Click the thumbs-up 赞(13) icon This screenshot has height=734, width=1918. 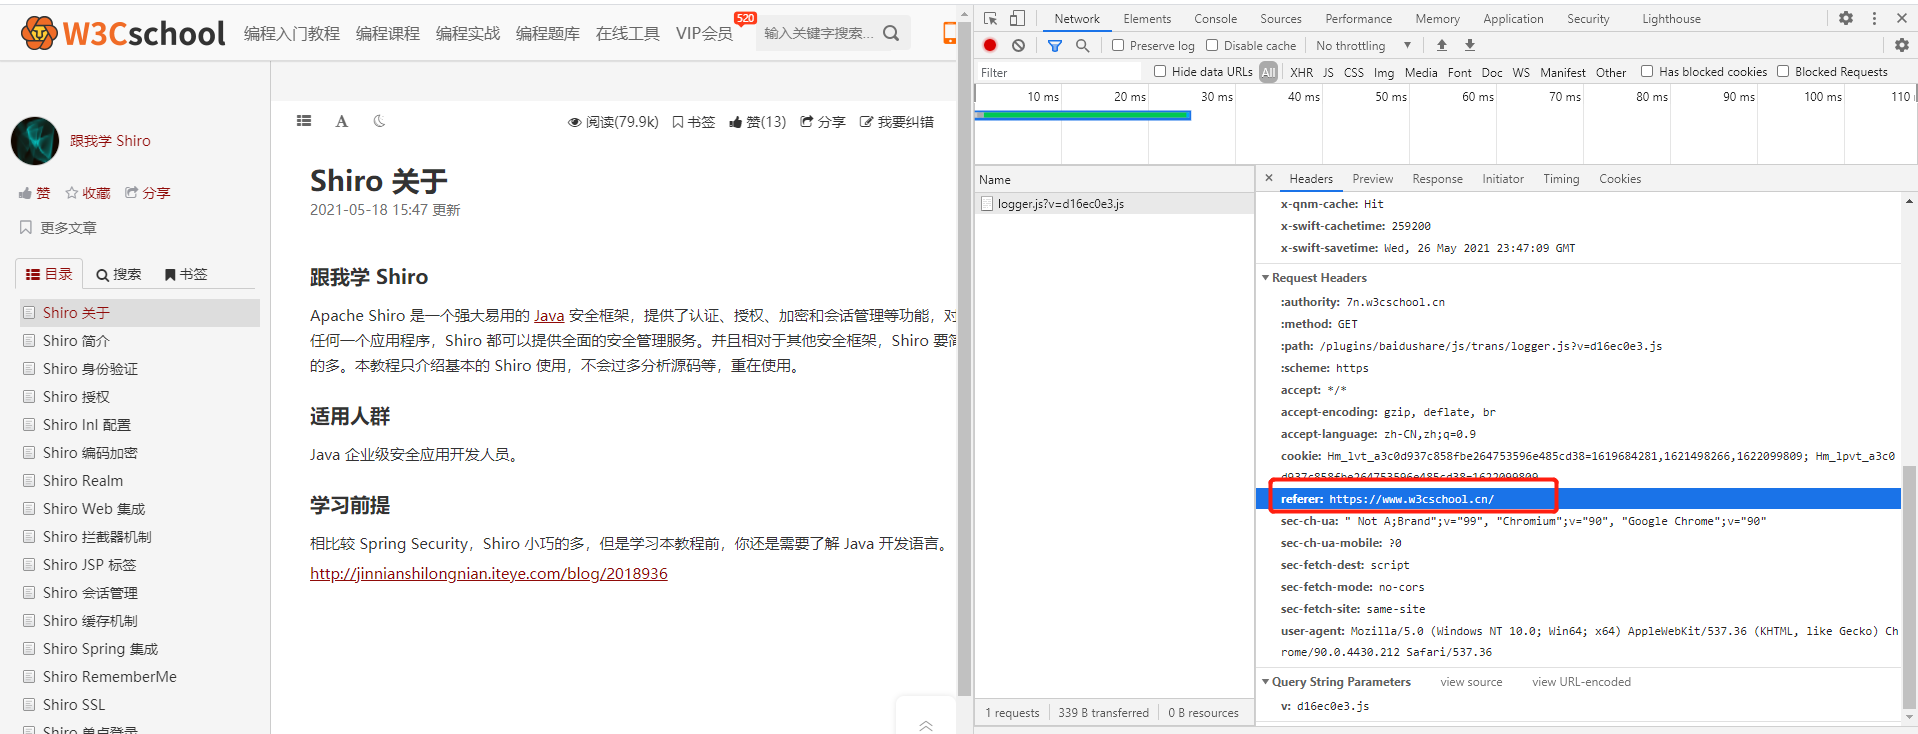point(735,122)
